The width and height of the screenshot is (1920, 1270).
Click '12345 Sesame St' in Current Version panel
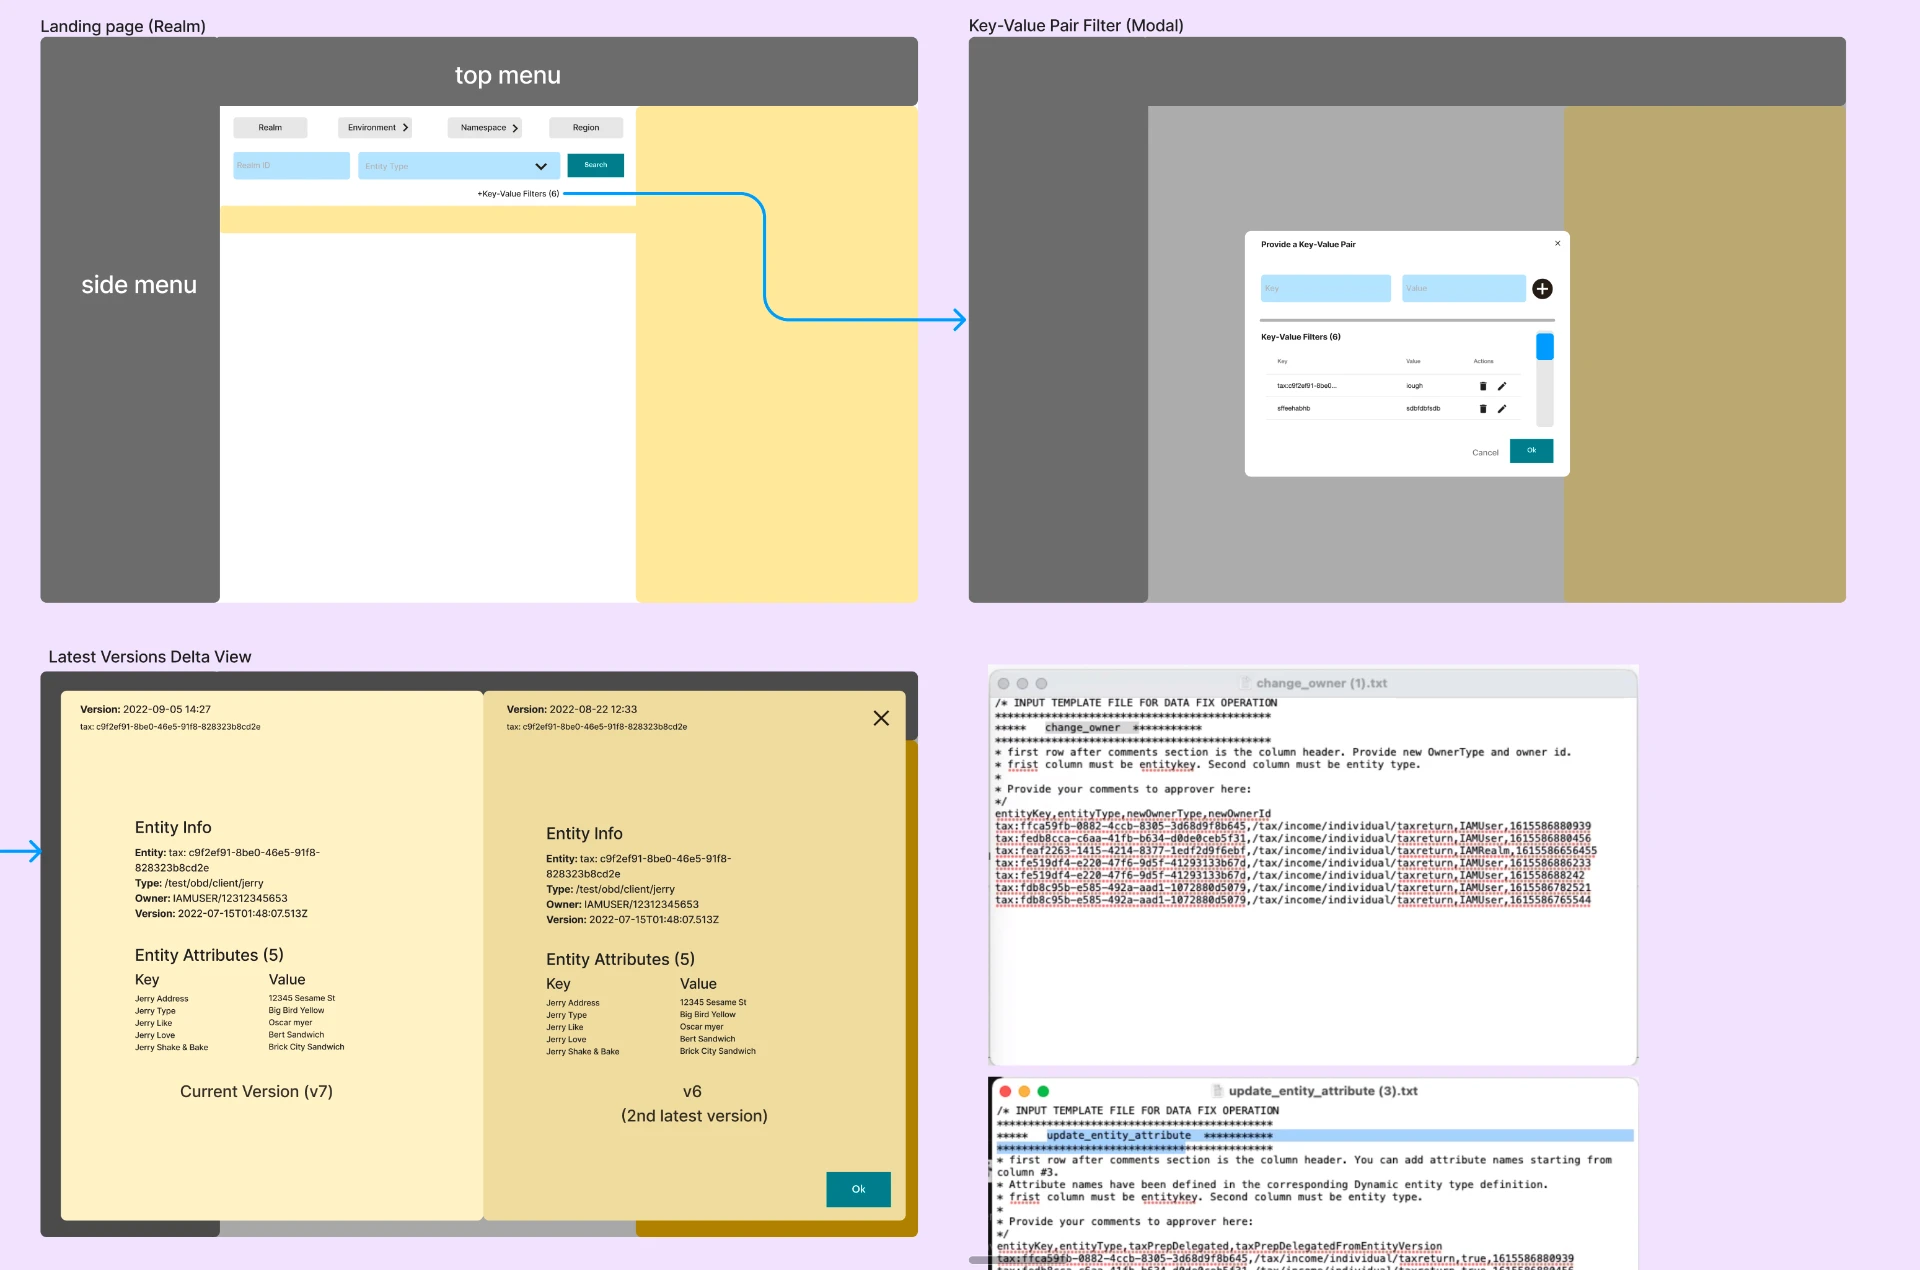click(302, 998)
